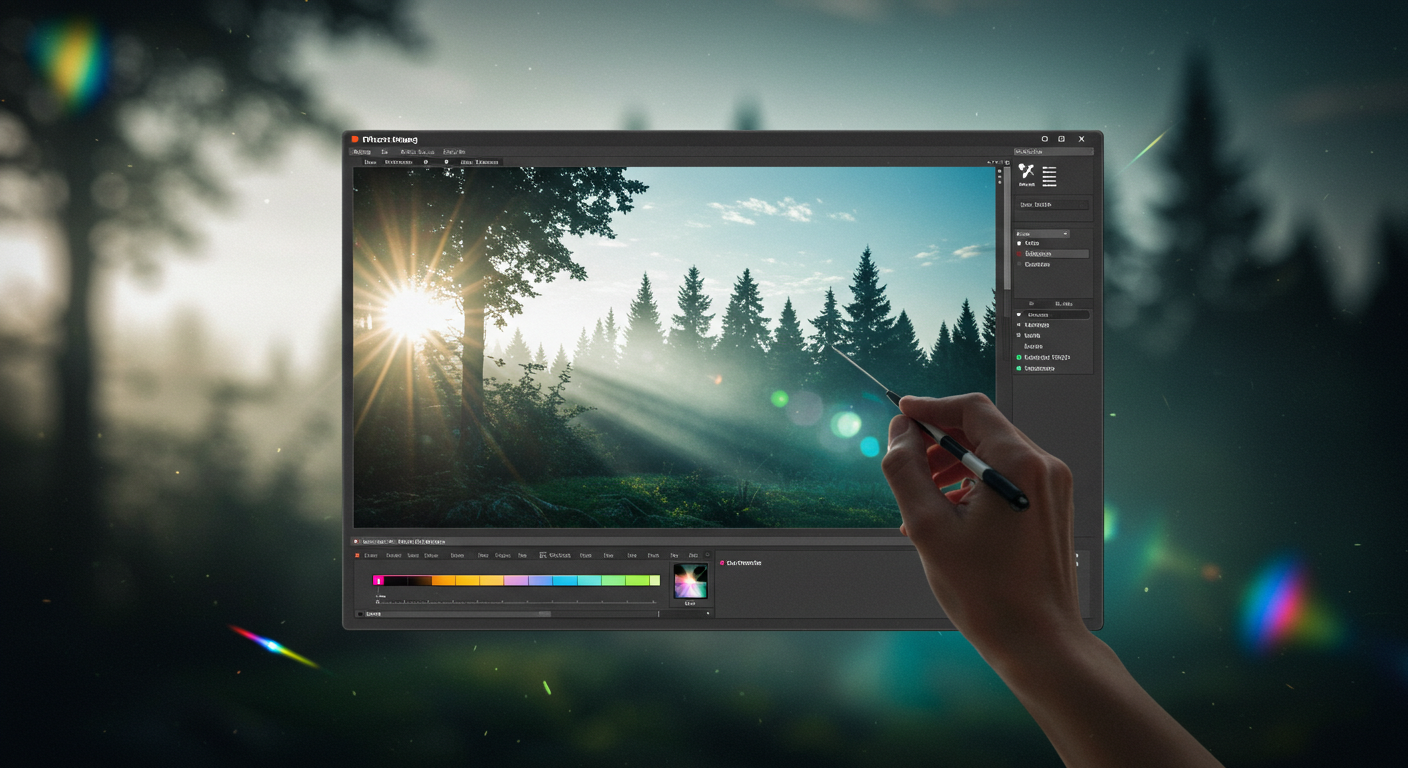
Task: Click the pink square on gradient bar start
Action: [378, 580]
